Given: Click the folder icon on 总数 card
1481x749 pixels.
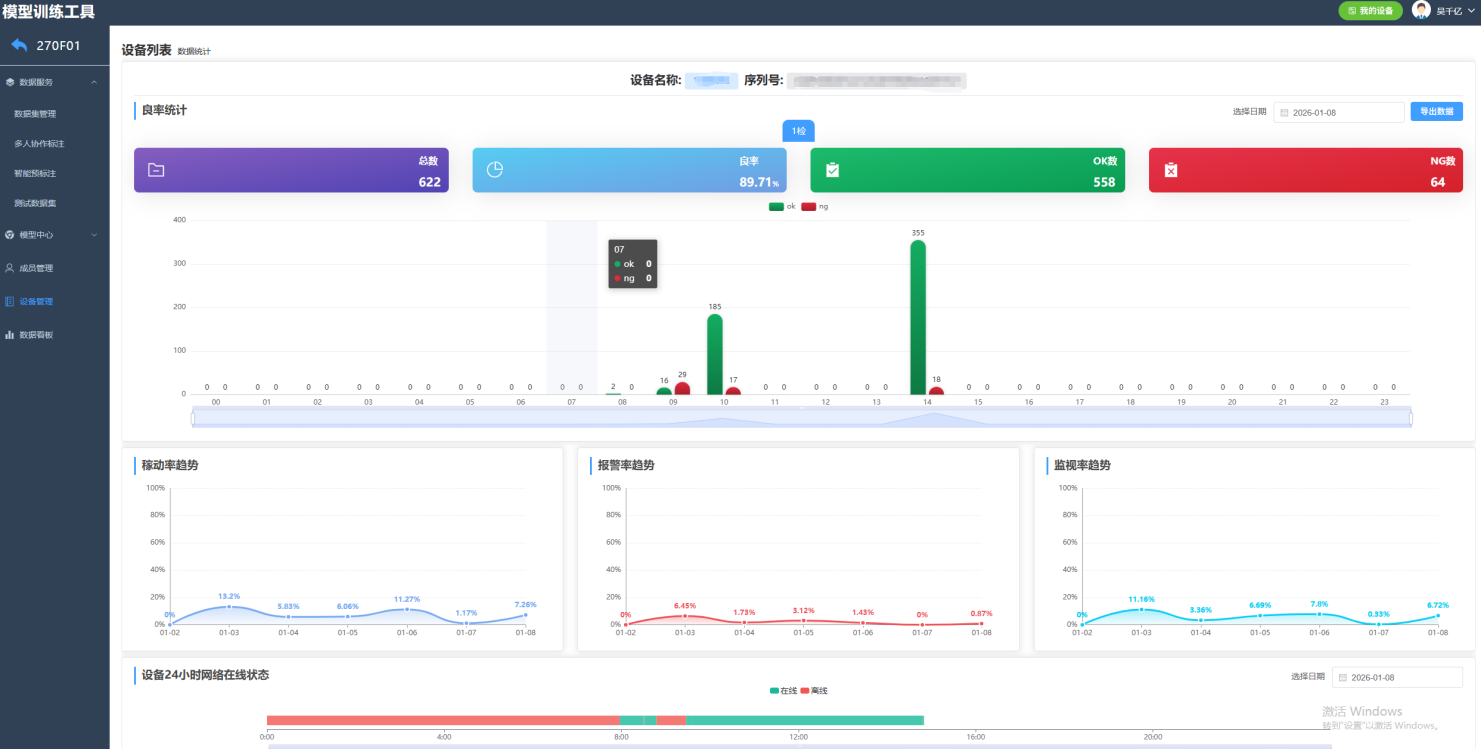Looking at the screenshot, I should point(155,170).
